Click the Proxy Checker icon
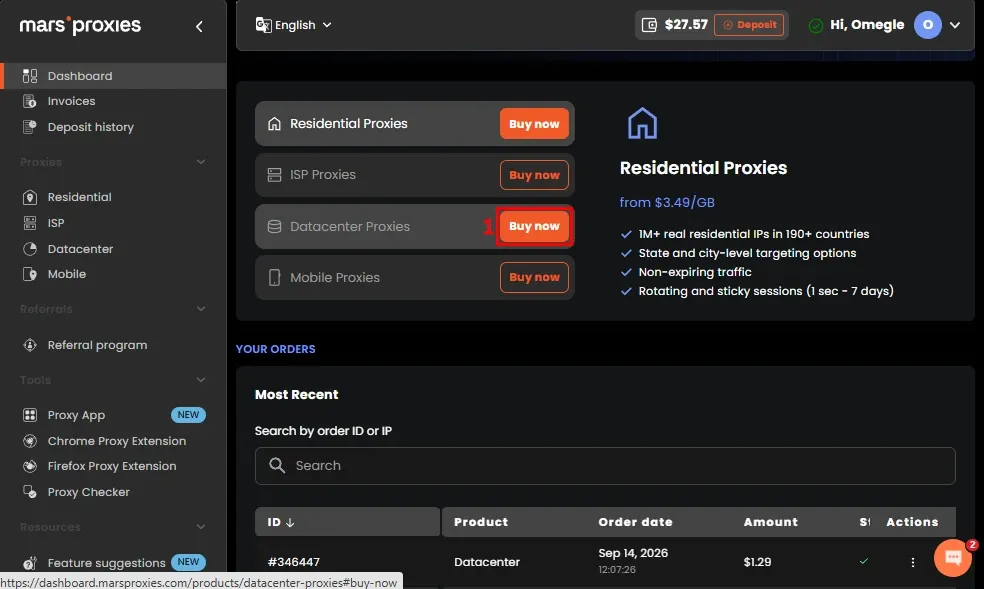The width and height of the screenshot is (984, 589). pos(29,492)
